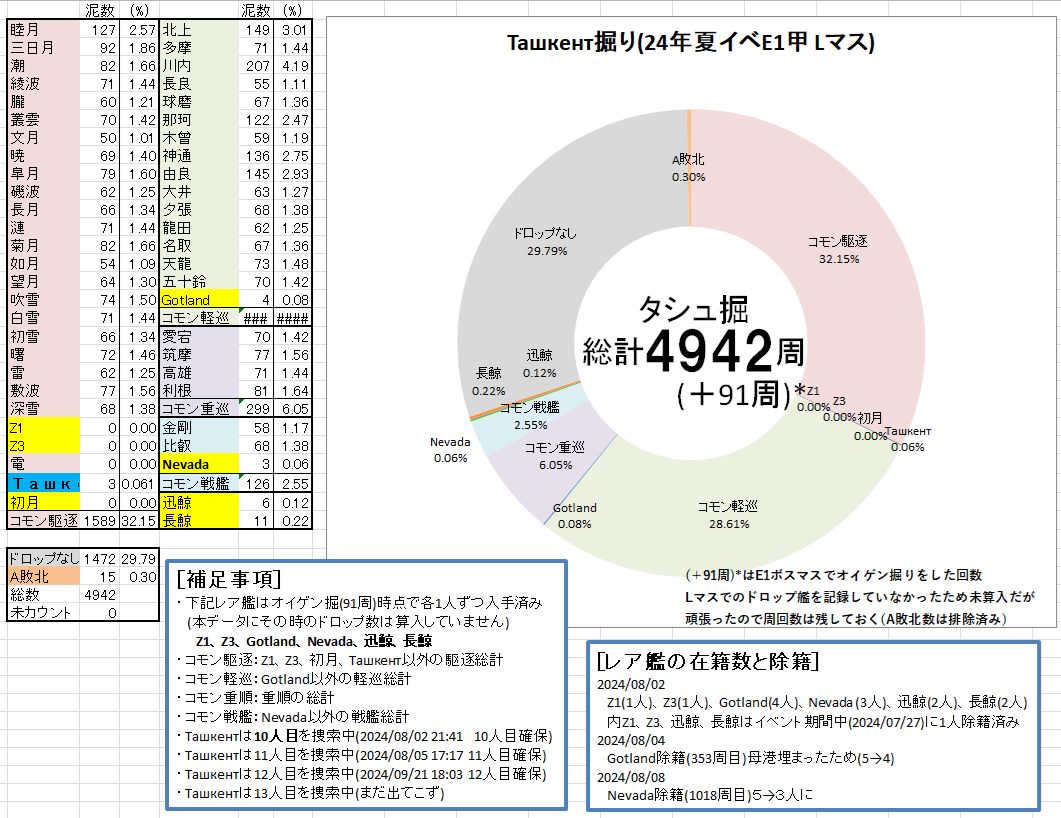1061x818 pixels.
Task: Click the Nevada 0.06% chart label
Action: pyautogui.click(x=450, y=450)
